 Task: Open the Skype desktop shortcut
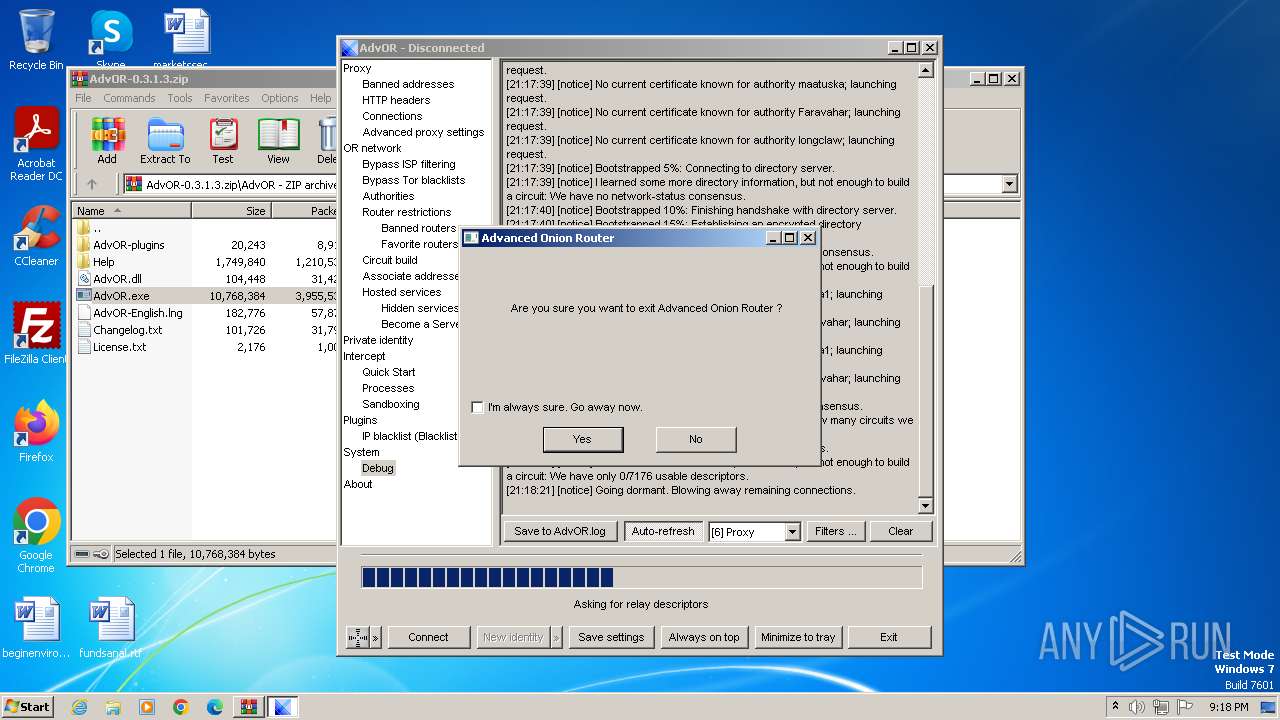pyautogui.click(x=111, y=40)
